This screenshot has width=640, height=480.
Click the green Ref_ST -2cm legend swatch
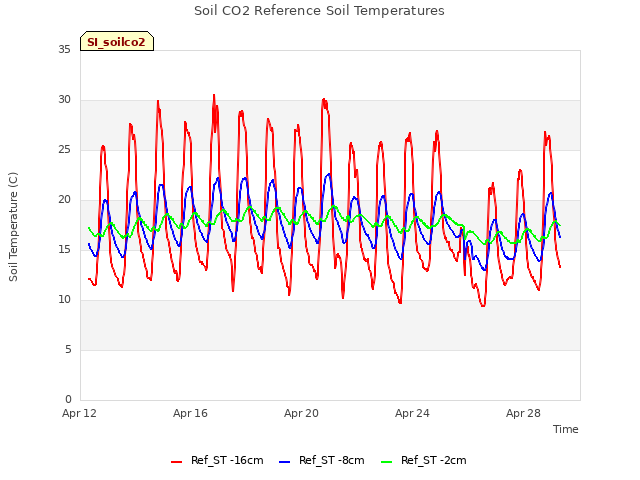tap(386, 462)
